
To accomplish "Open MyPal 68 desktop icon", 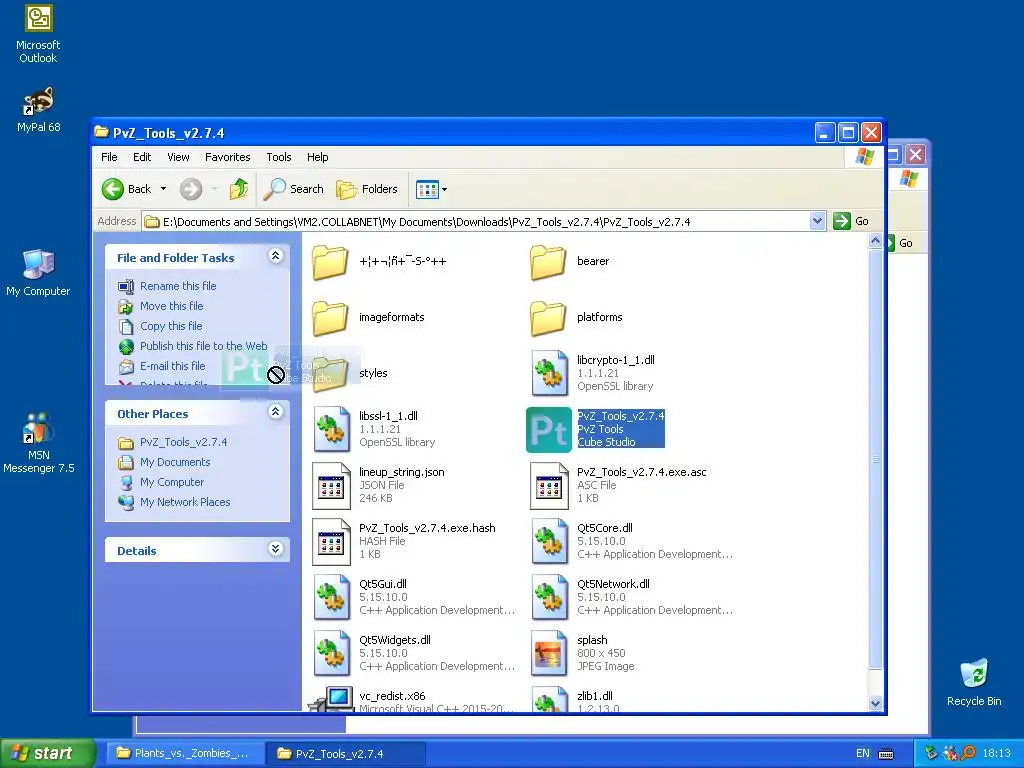I will click(38, 110).
